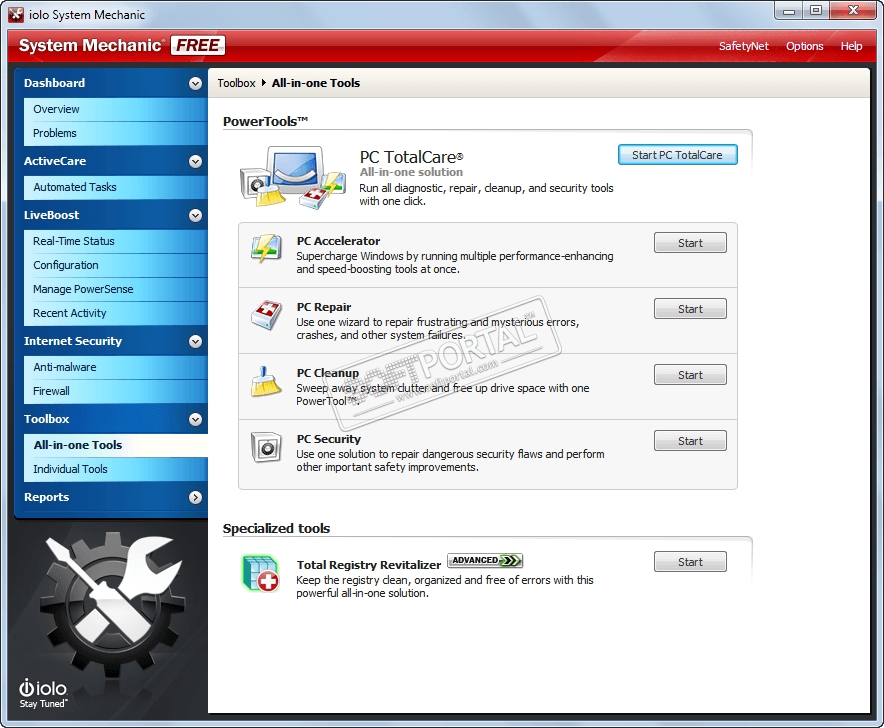
Task: Open the Problems page
Action: 116,134
